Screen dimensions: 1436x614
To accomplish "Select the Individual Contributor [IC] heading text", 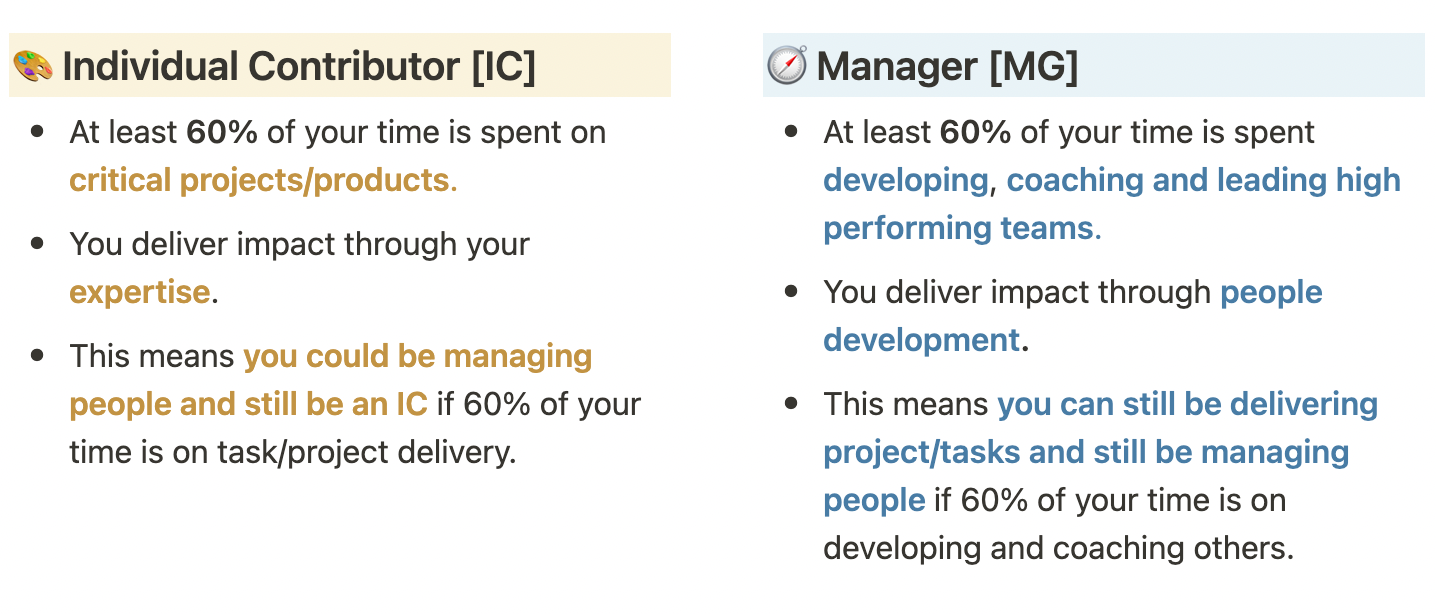I will click(x=298, y=67).
